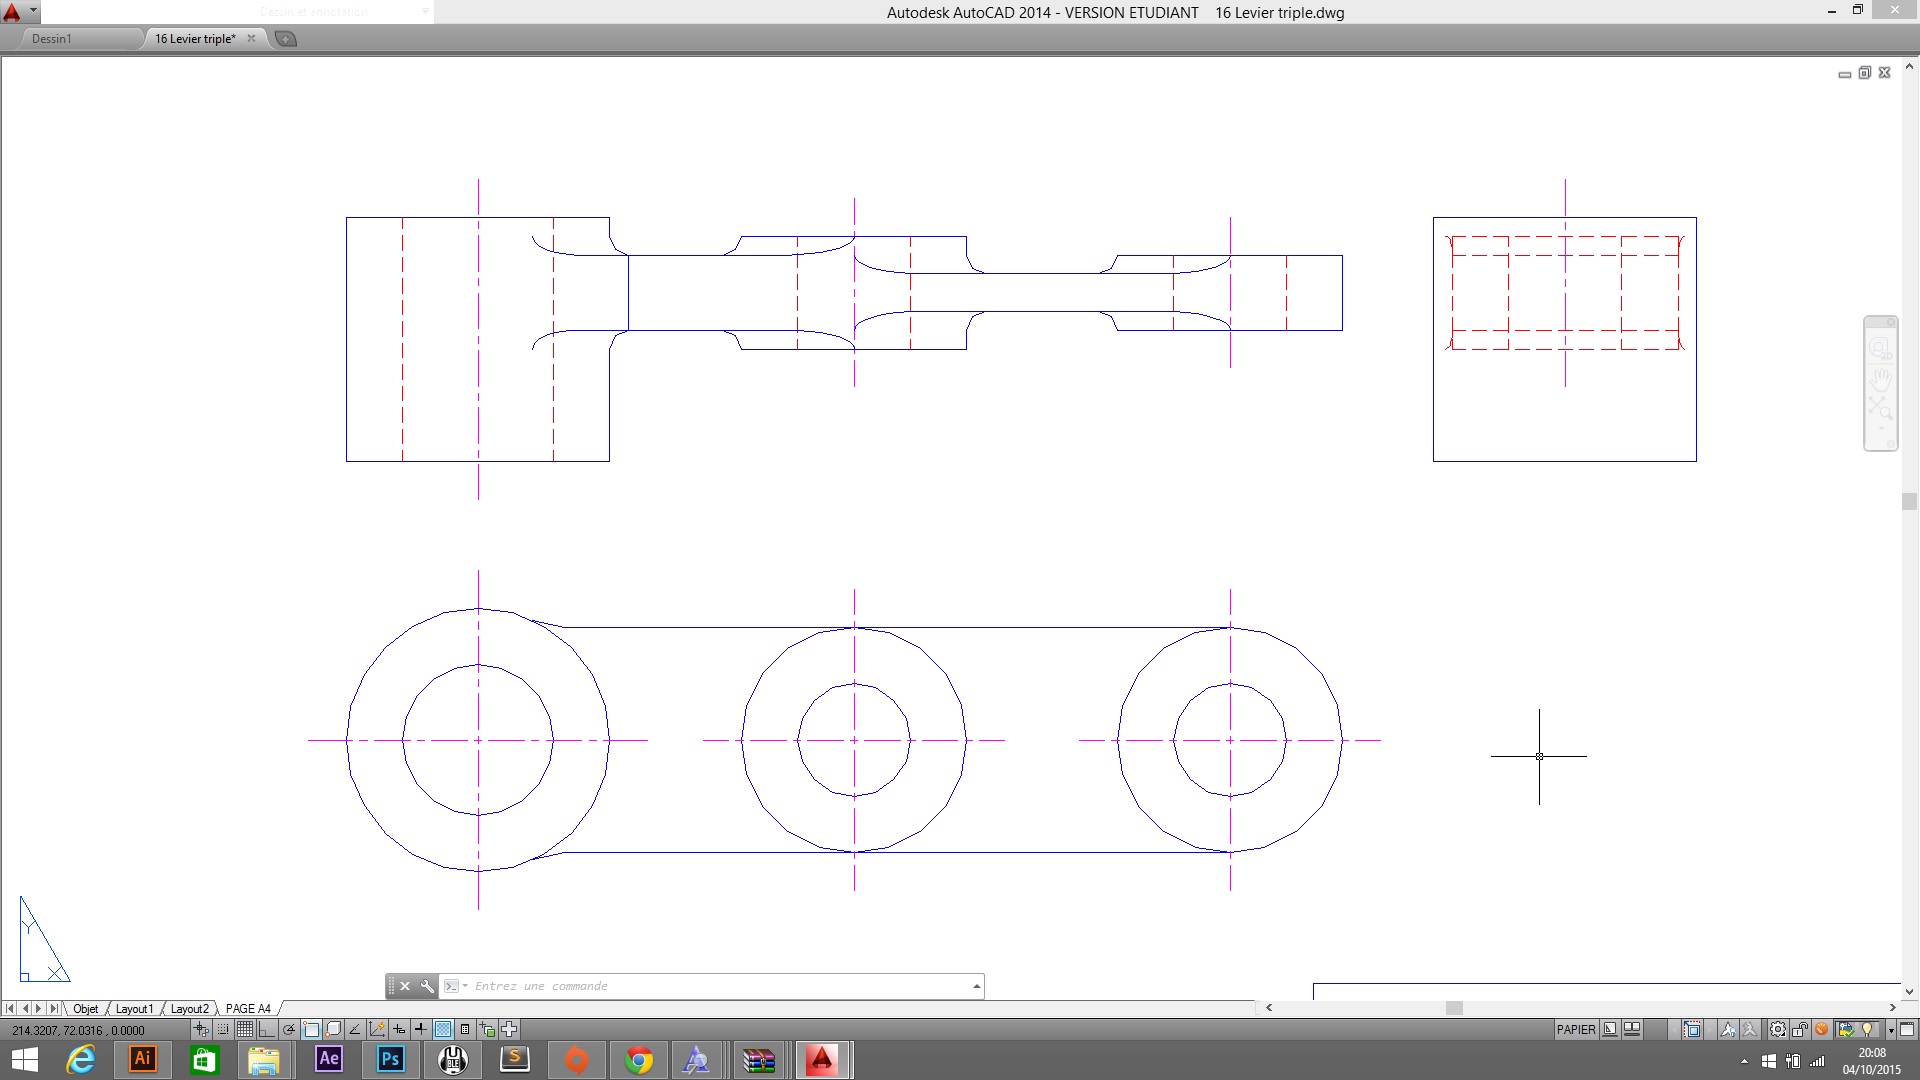This screenshot has height=1080, width=1920.
Task: Click the coordinates readout 214.3207, 72.0316
Action: (78, 1030)
